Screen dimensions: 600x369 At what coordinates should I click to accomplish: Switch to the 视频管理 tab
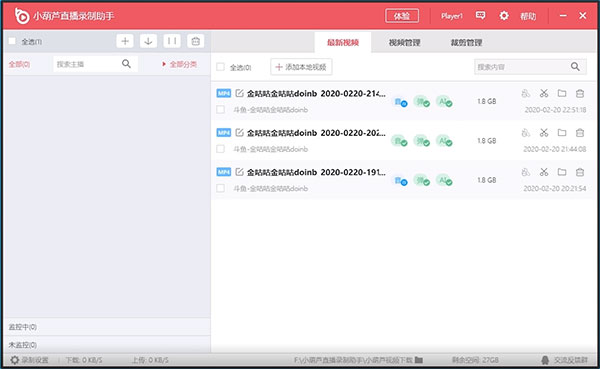point(404,42)
